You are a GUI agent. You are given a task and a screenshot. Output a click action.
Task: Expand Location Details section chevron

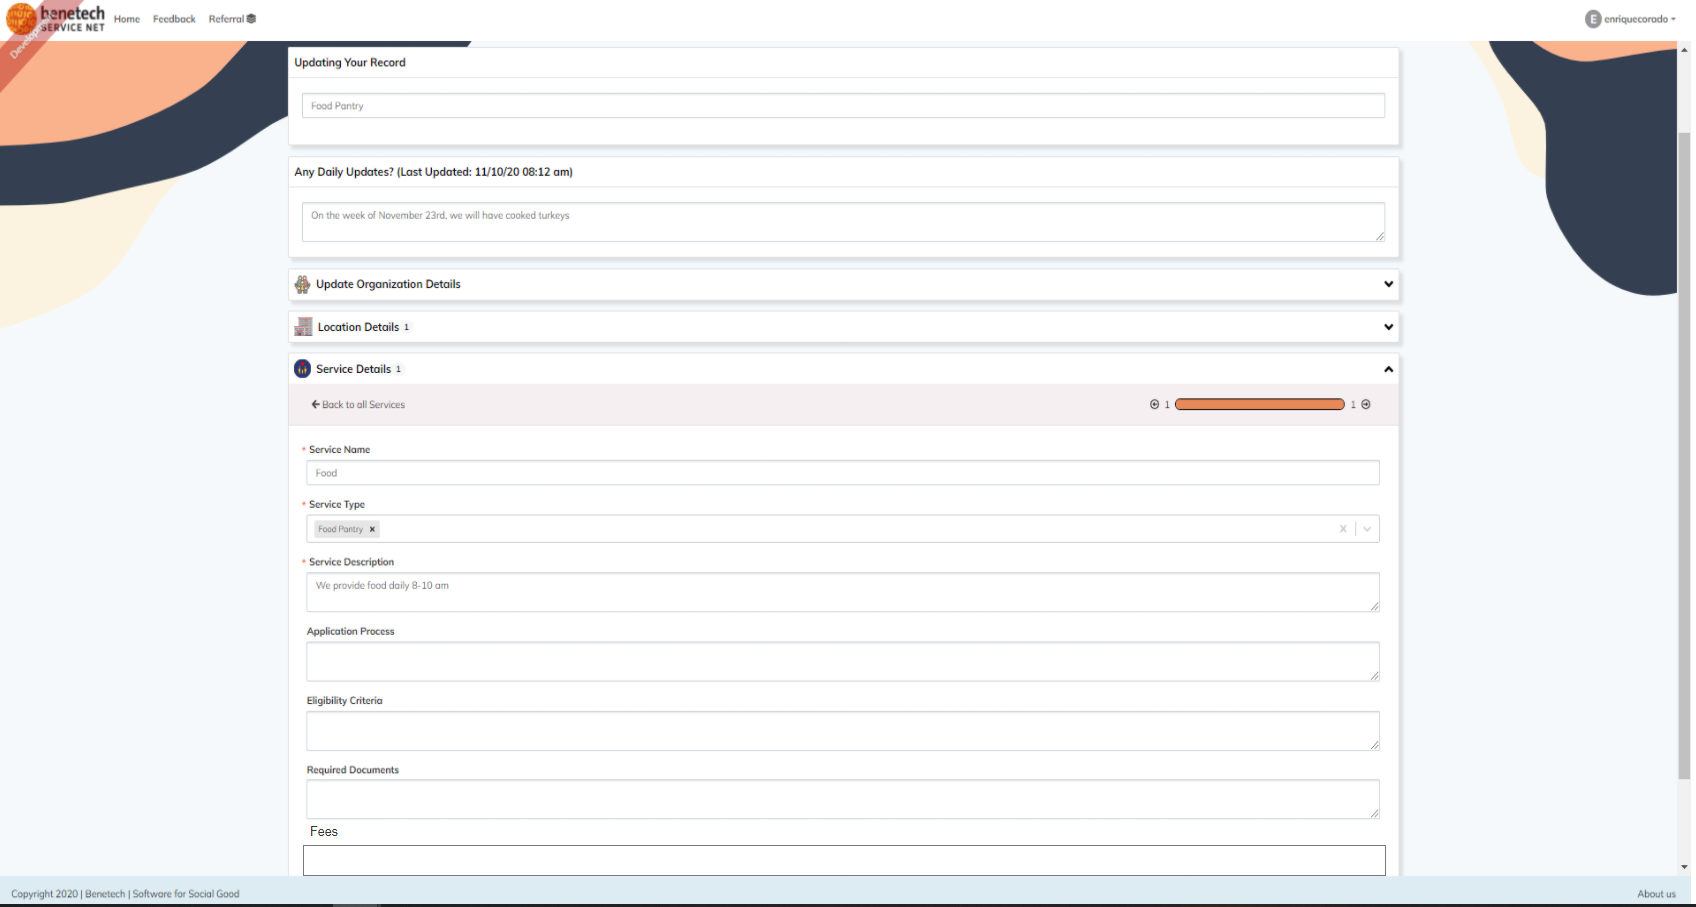click(1388, 327)
